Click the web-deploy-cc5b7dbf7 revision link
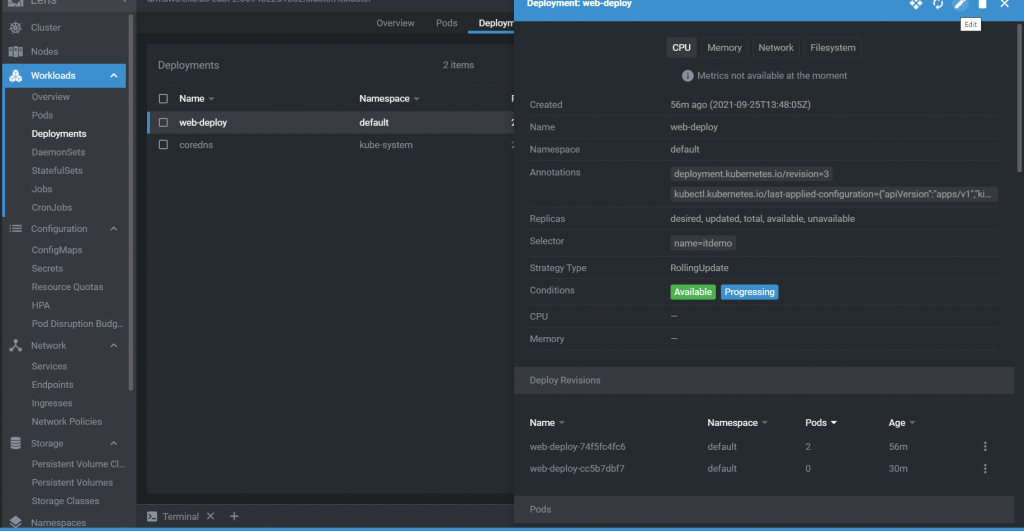1024x531 pixels. (577, 468)
